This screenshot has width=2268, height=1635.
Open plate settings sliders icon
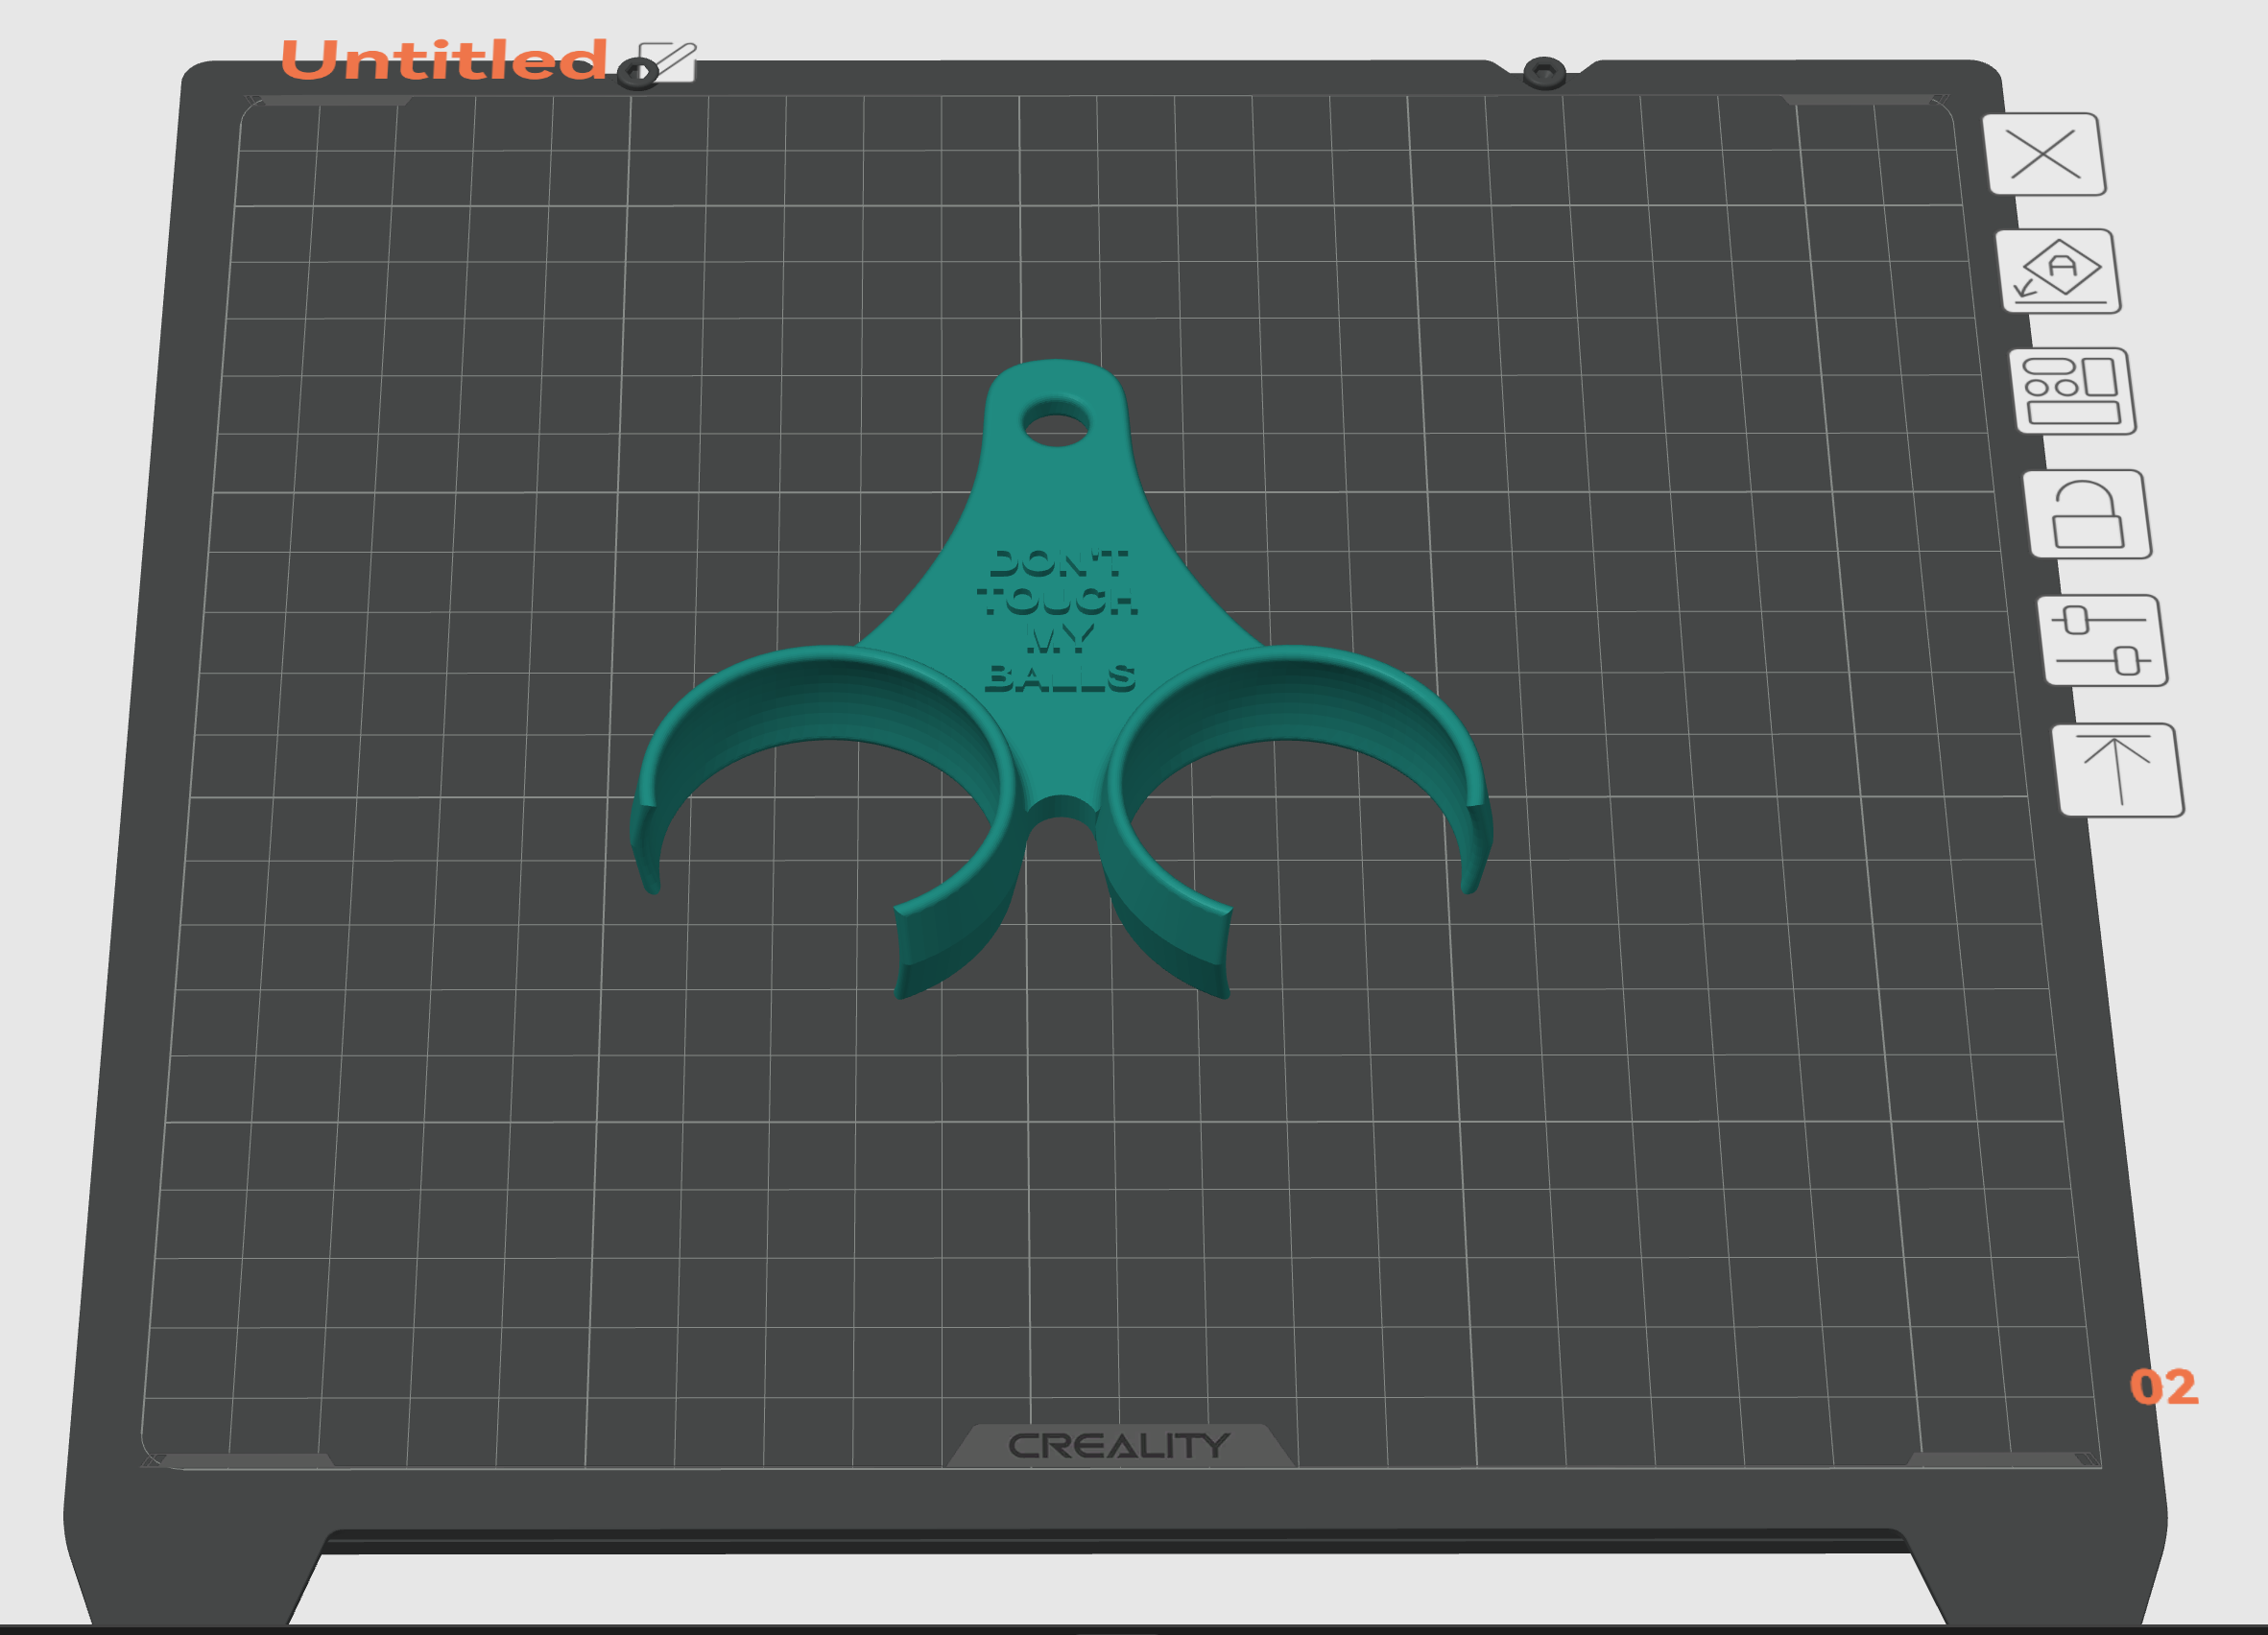coord(2103,640)
